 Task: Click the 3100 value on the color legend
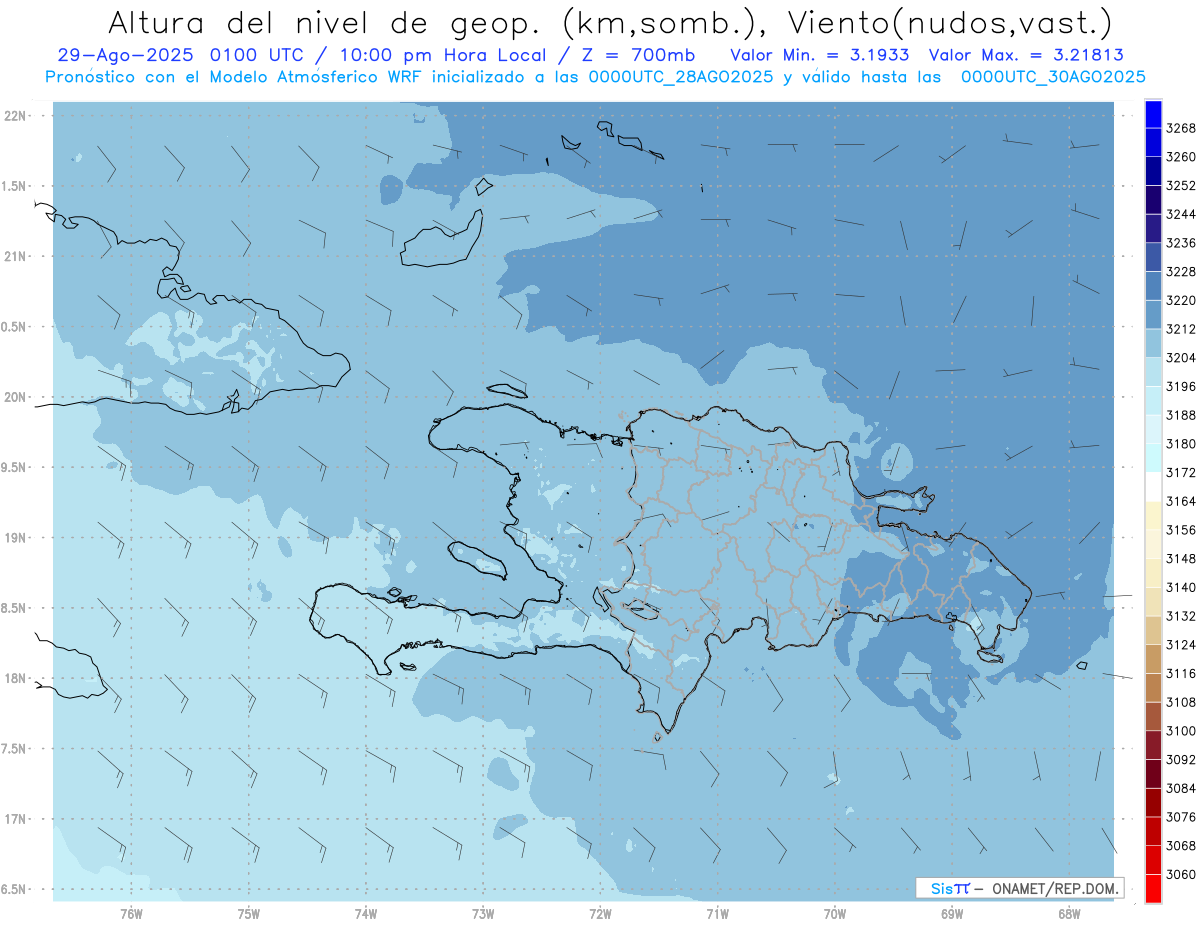(1181, 731)
